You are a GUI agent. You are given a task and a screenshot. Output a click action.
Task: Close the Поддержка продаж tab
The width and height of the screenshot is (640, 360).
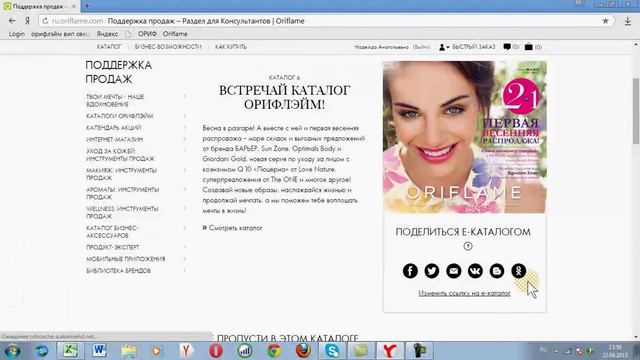click(74, 6)
